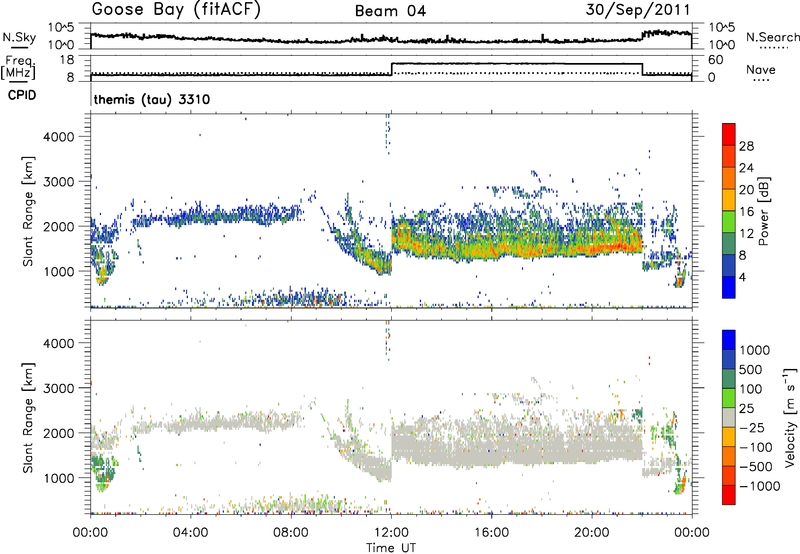The width and height of the screenshot is (800, 554).
Task: Click the 'CPID' row label
Action: (22, 95)
